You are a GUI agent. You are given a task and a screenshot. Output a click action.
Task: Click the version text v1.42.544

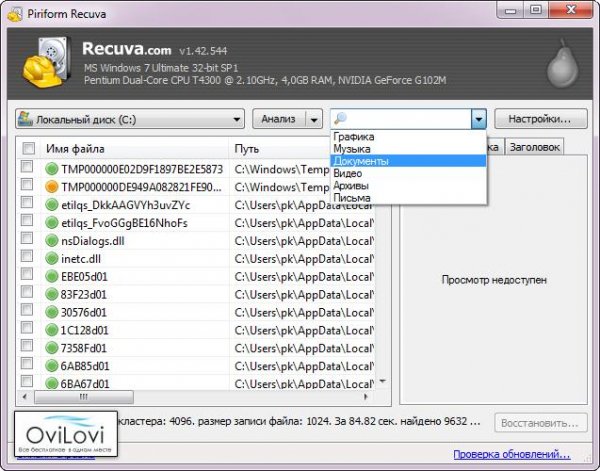(203, 51)
